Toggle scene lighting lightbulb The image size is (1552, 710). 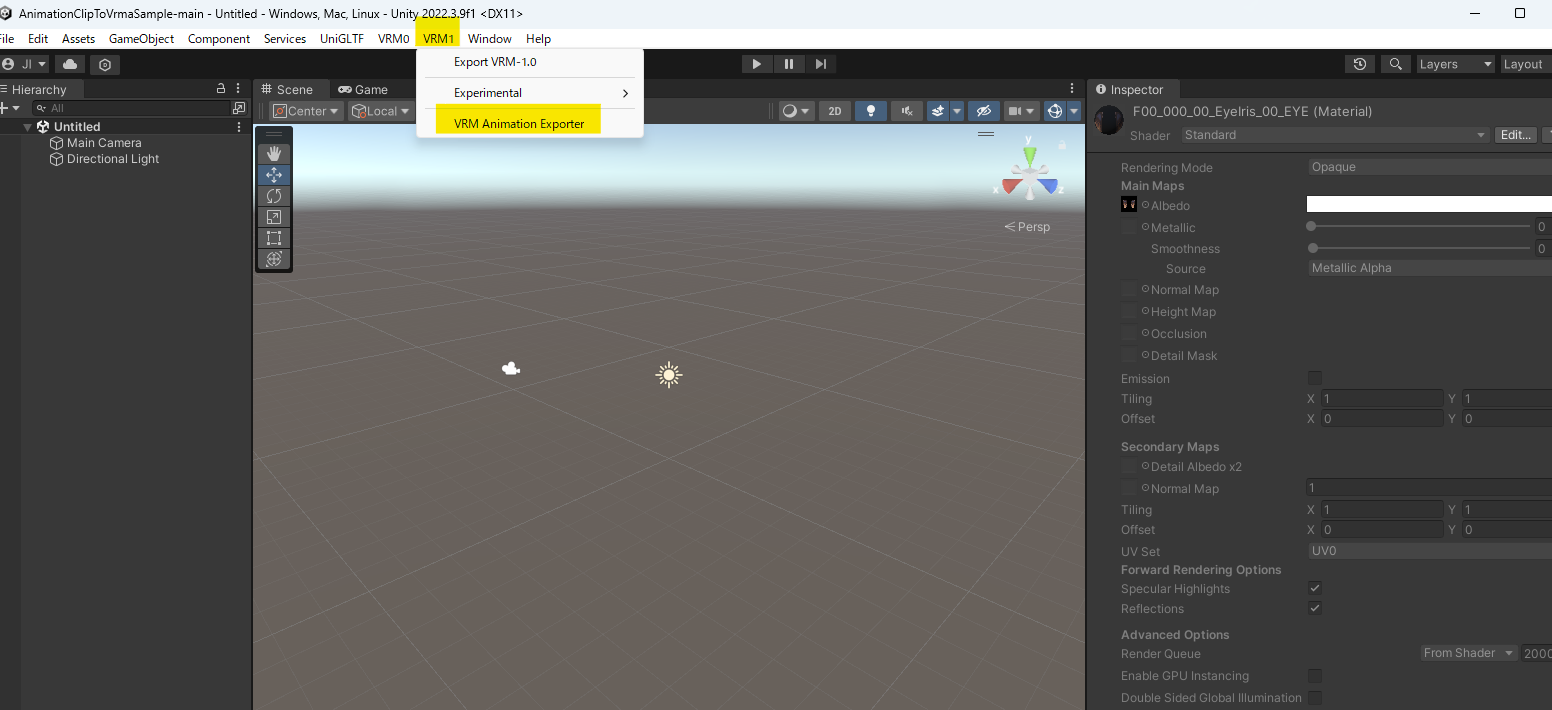(871, 111)
